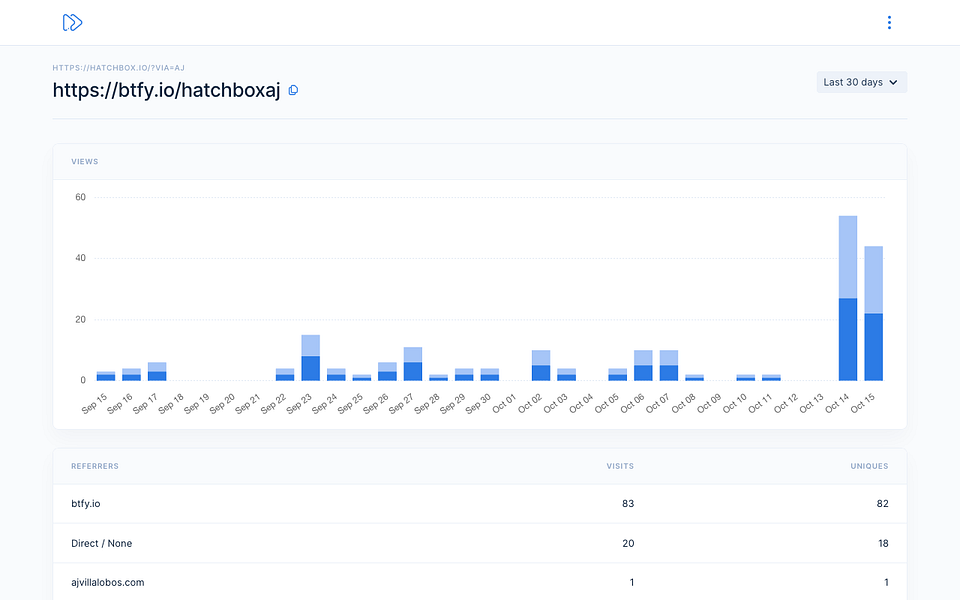
Task: Click the uniques value 18
Action: [883, 543]
